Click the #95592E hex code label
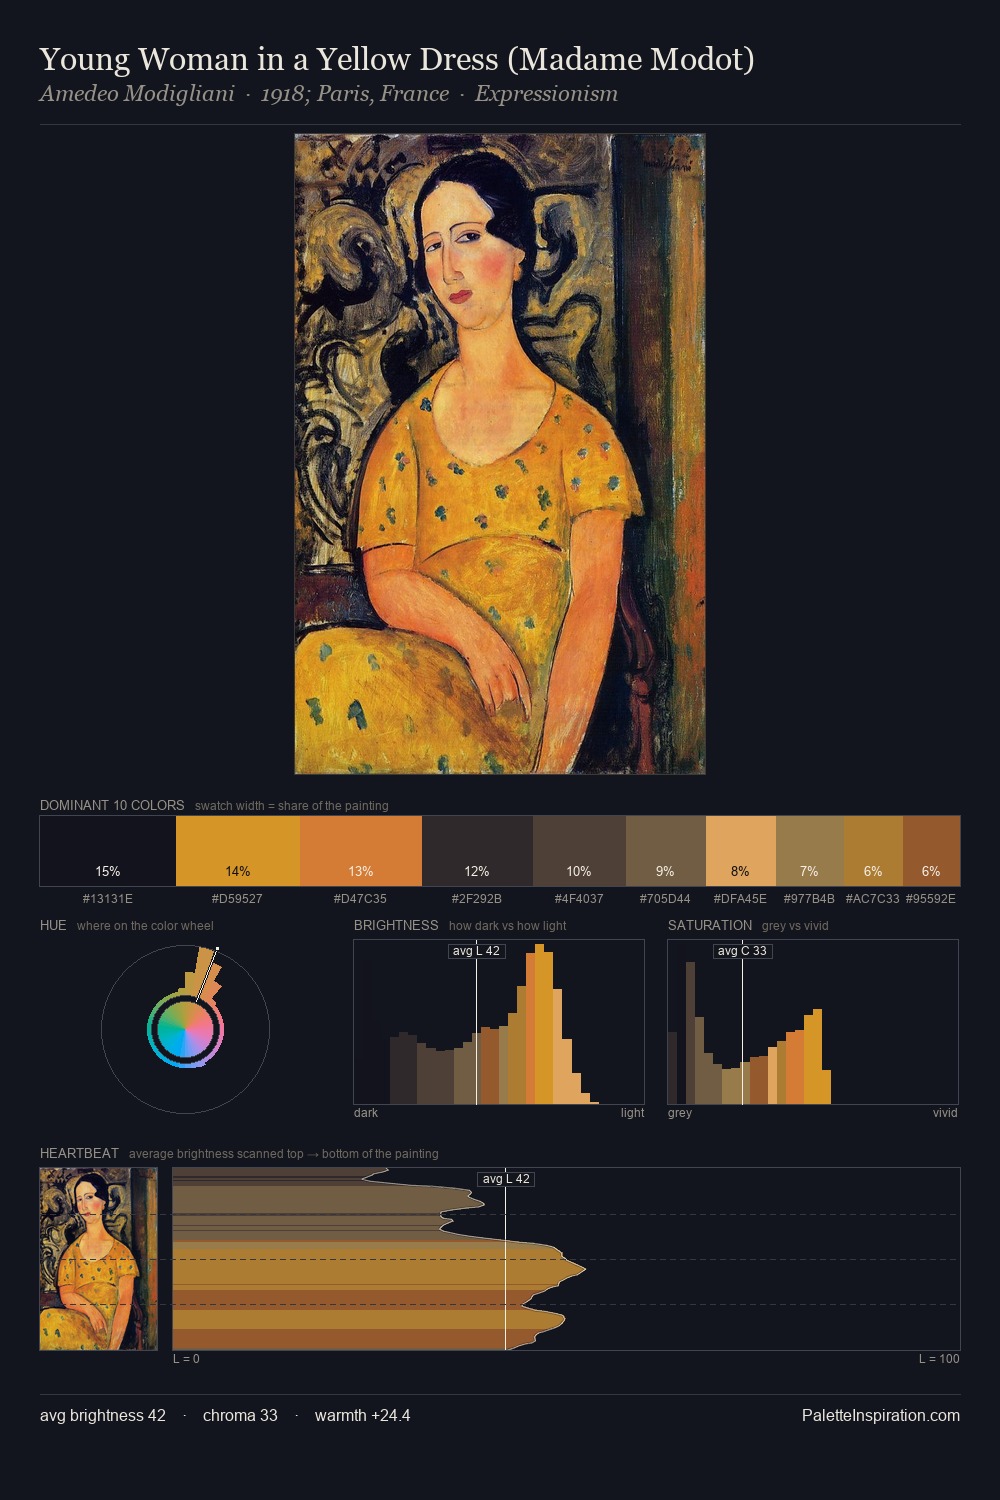Viewport: 1000px width, 1500px height. (931, 898)
